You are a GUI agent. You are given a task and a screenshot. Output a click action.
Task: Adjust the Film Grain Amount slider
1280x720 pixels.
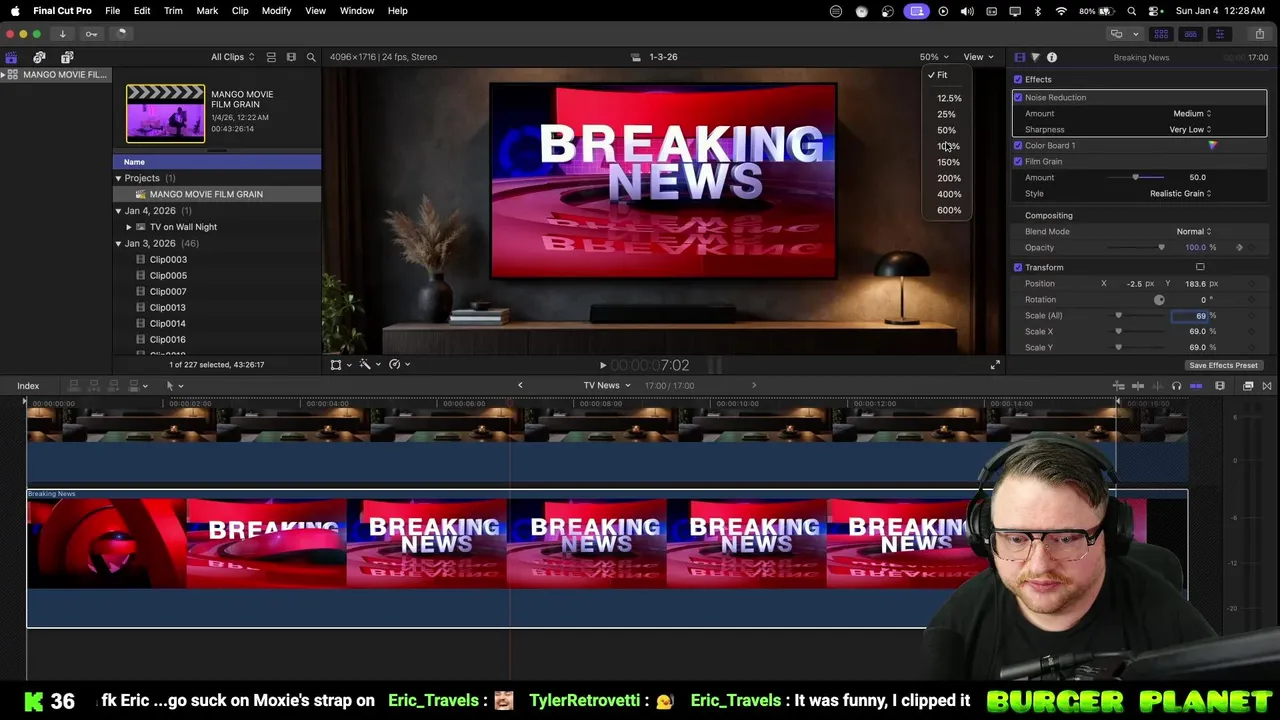point(1136,177)
